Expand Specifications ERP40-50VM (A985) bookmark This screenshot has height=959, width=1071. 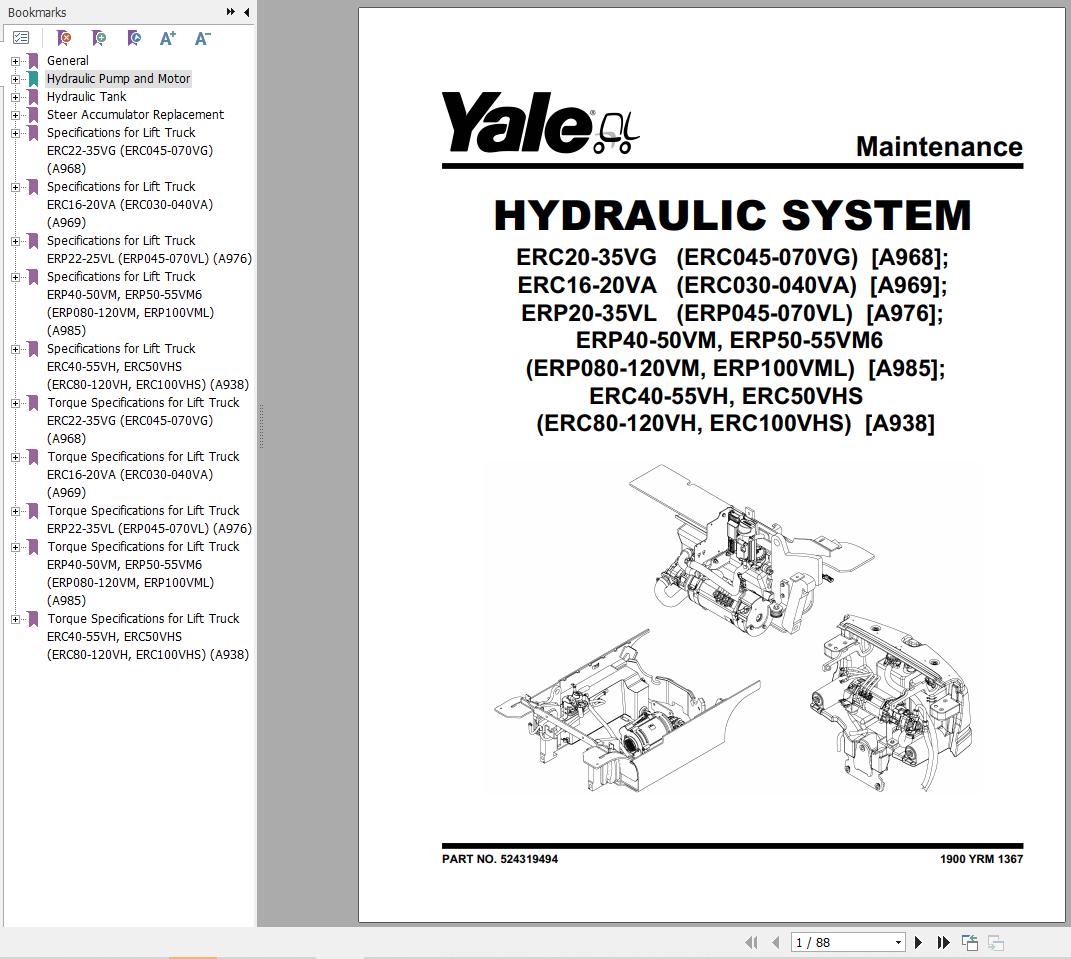(x=15, y=277)
